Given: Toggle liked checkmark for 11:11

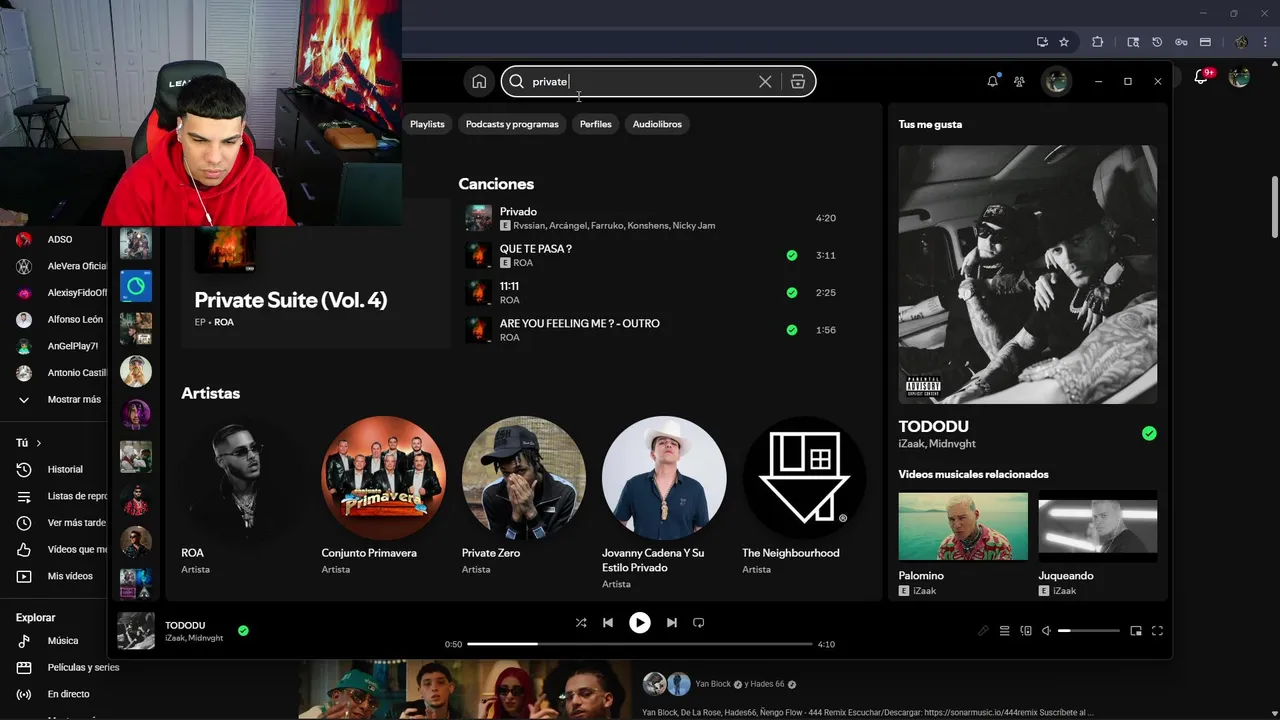Looking at the screenshot, I should 792,293.
